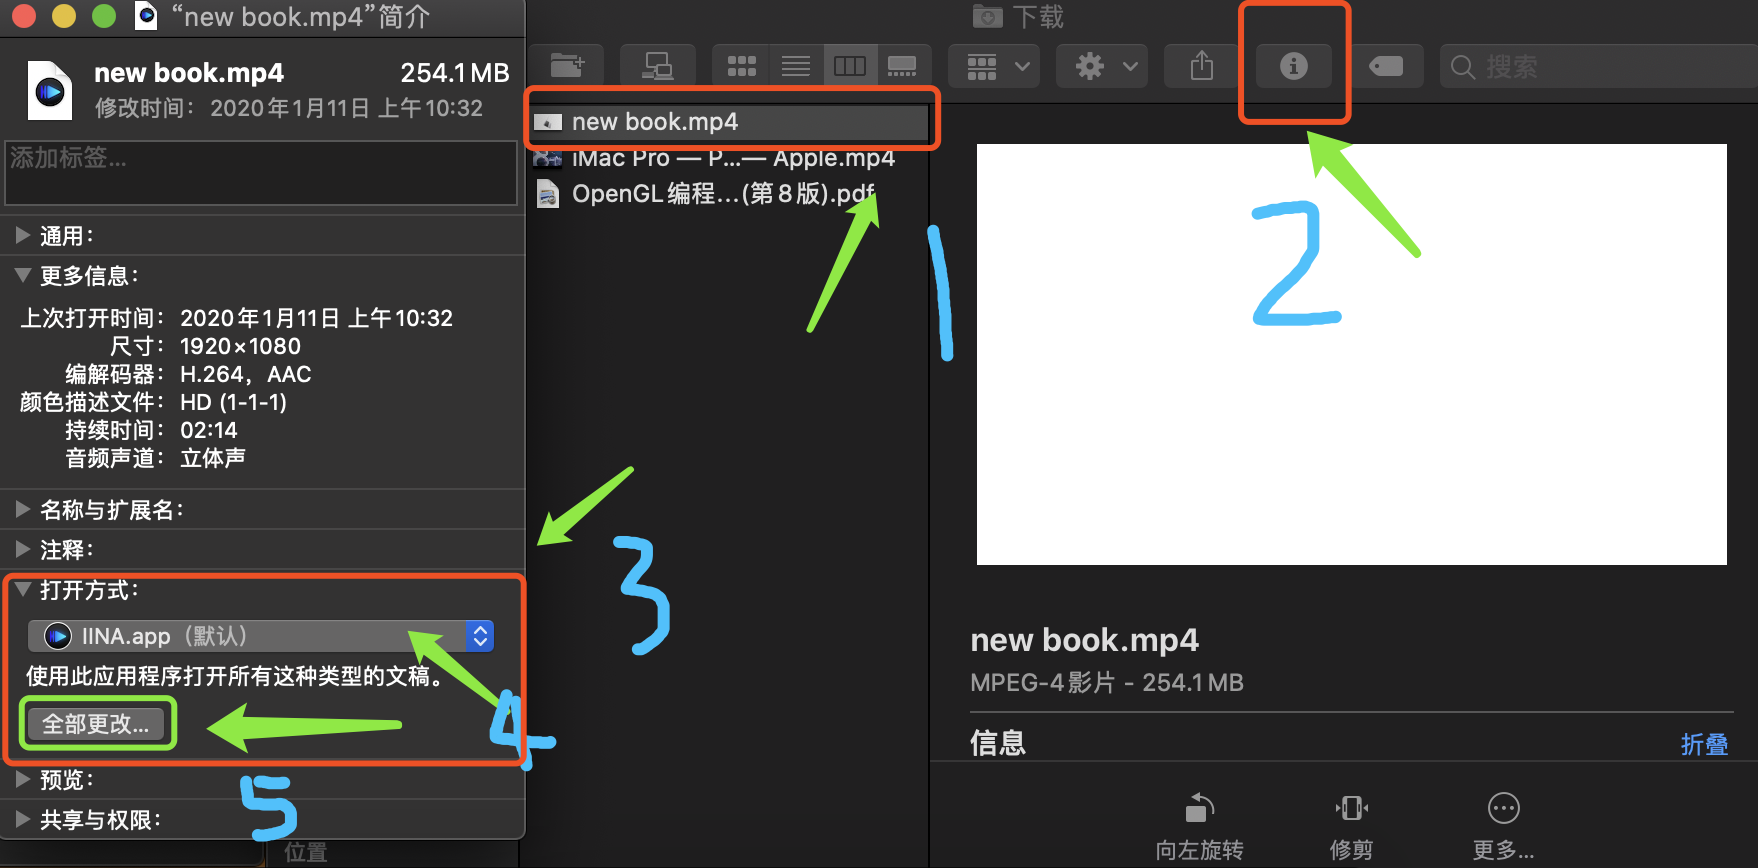Click the video preview thumbnail
The height and width of the screenshot is (868, 1758).
pyautogui.click(x=1351, y=354)
